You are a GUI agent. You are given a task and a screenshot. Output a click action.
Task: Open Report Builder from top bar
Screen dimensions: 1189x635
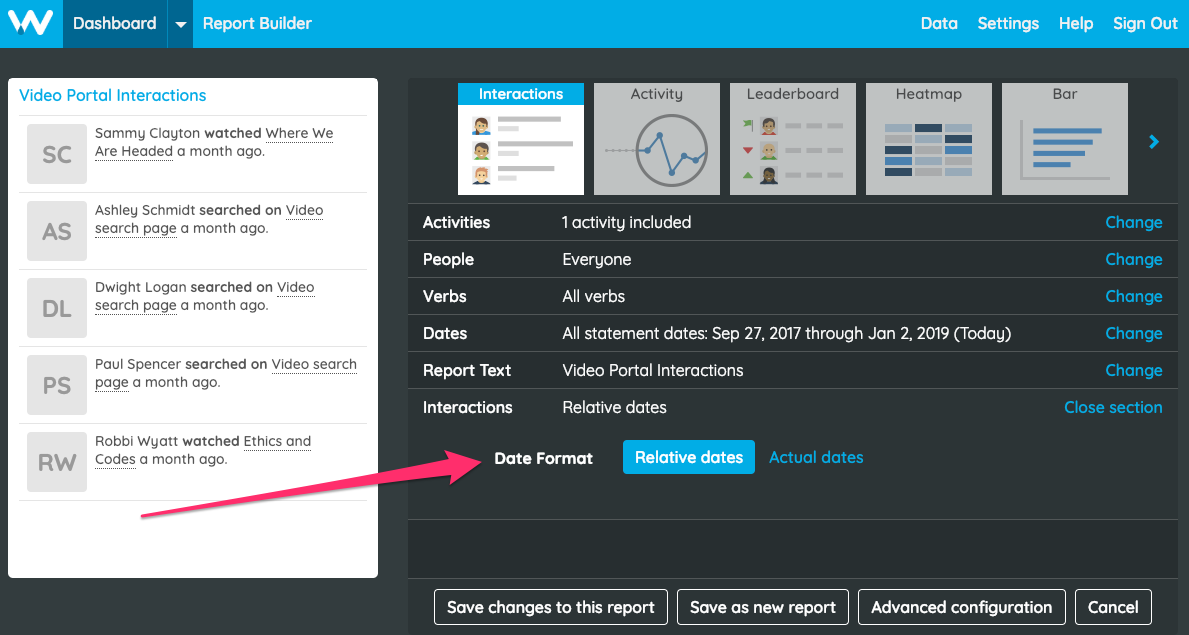(257, 24)
